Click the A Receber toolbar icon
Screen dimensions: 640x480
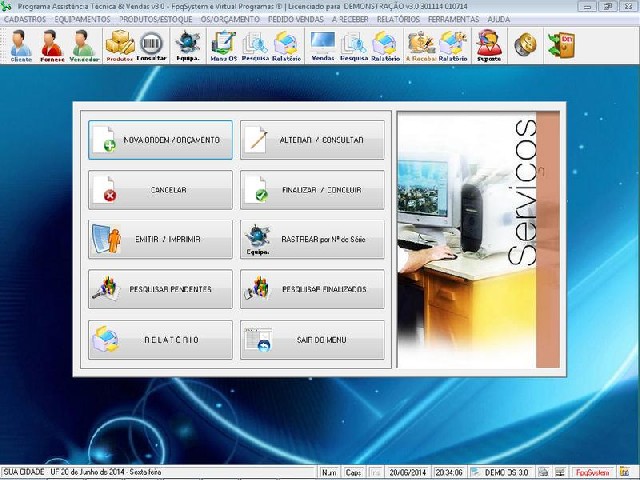point(420,45)
